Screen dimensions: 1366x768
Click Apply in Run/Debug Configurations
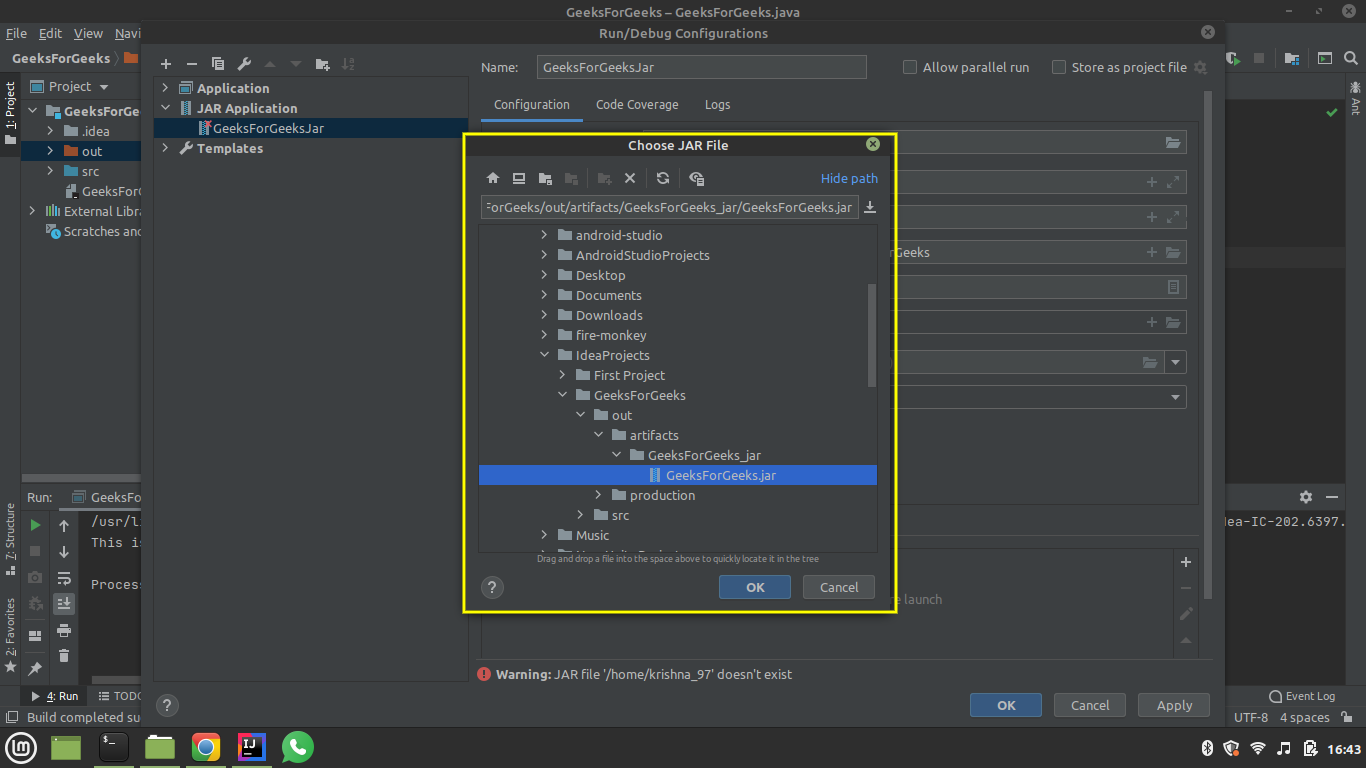(x=1174, y=705)
